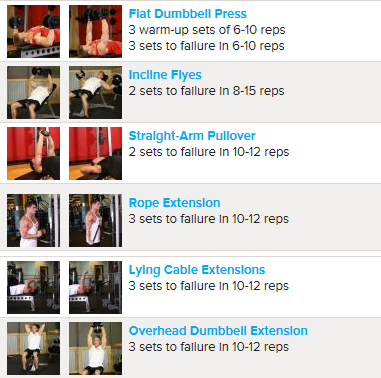The image size is (381, 378).
Task: Select second Flat Dumbbell Press thumbnail
Action: (96, 31)
